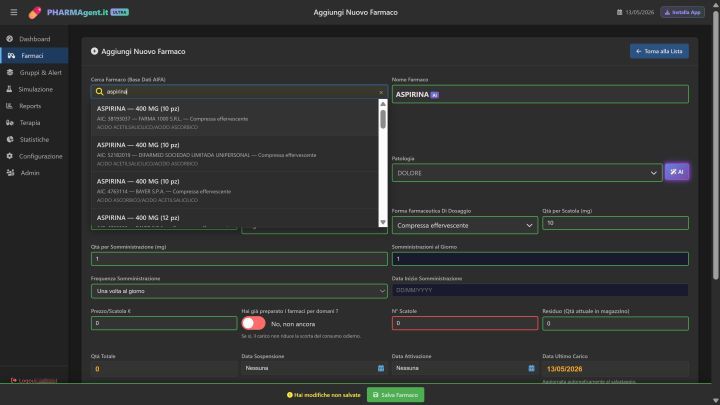This screenshot has height=405, width=720.
Task: Click the Torna alla Lista button
Action: point(659,51)
